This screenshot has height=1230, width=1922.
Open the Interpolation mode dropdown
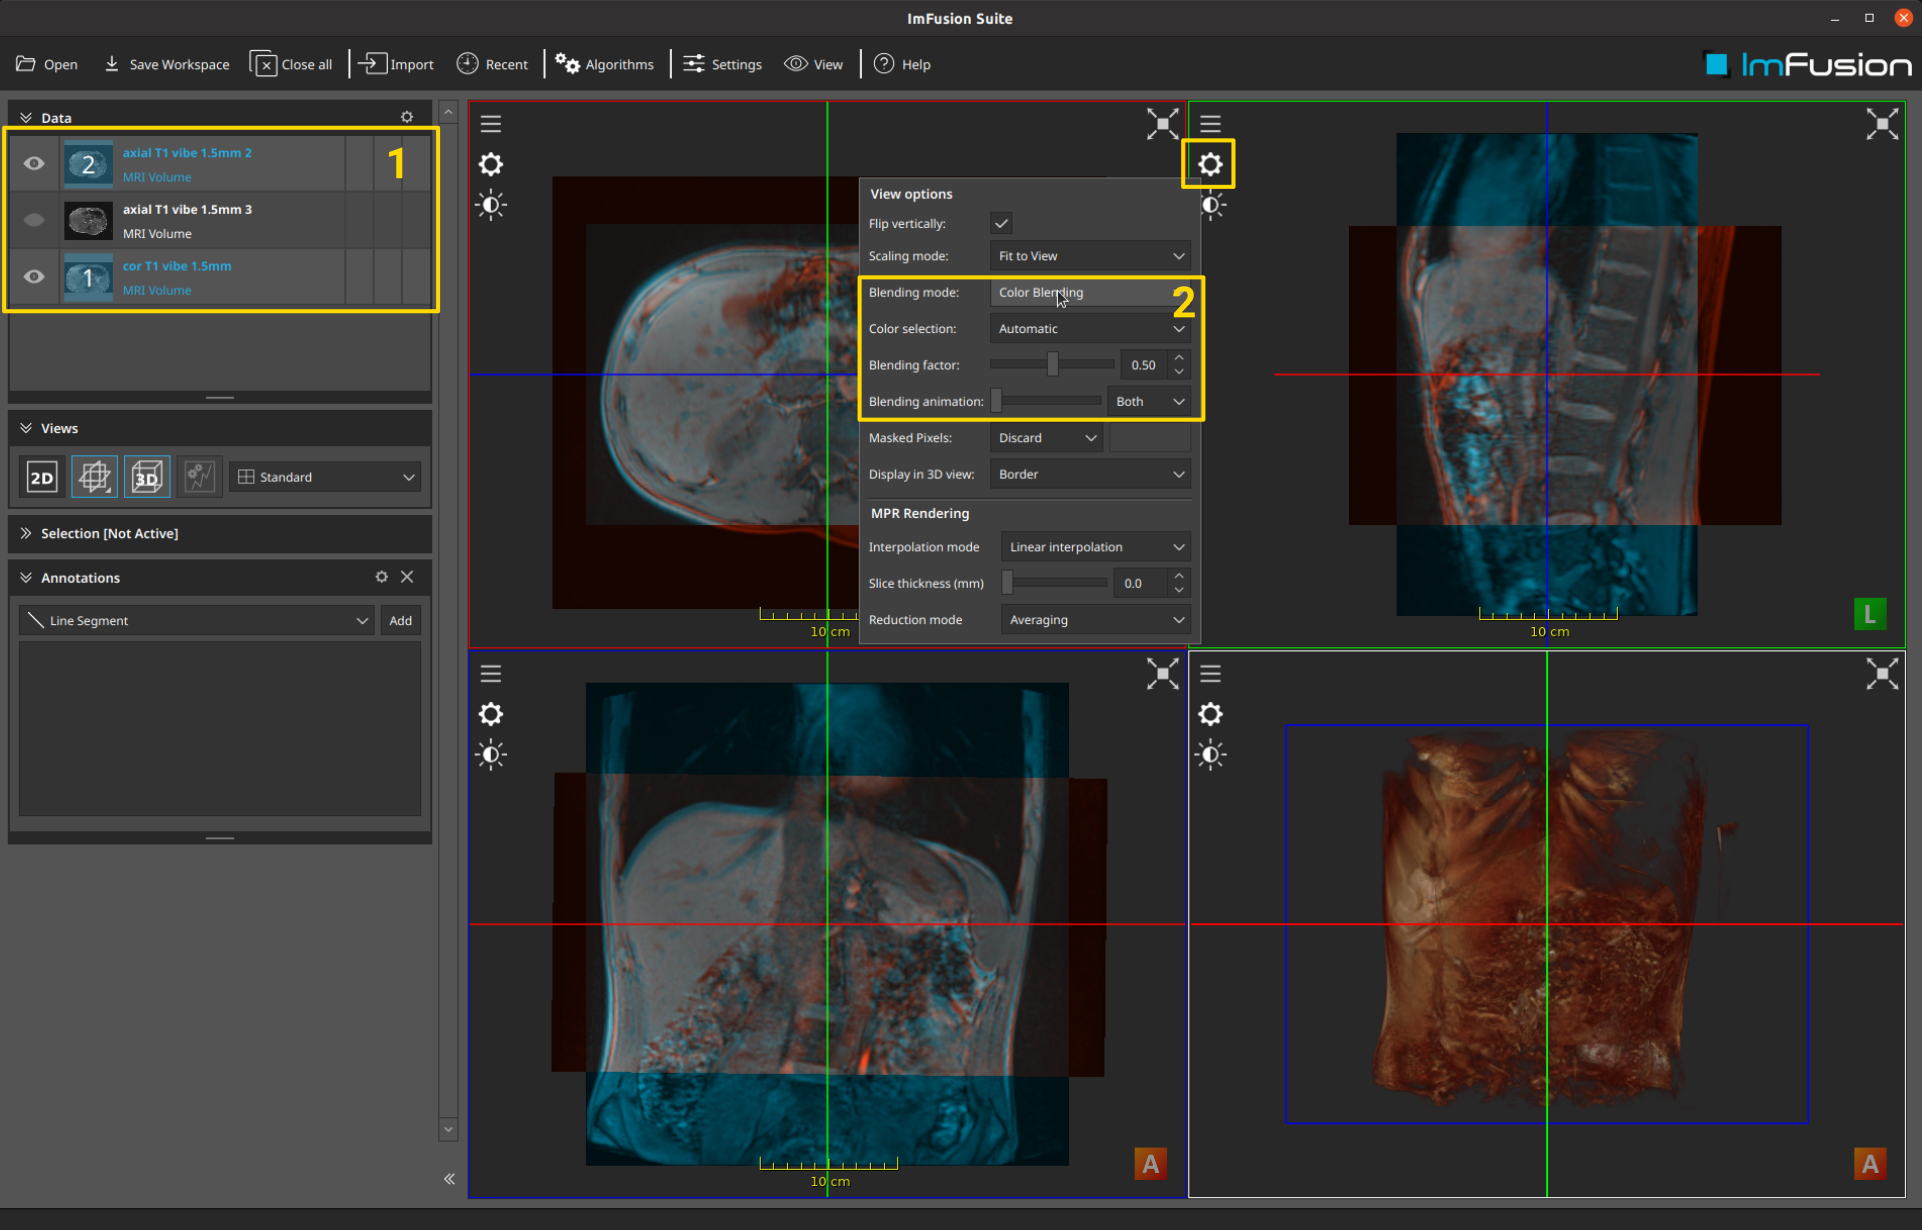[1096, 547]
